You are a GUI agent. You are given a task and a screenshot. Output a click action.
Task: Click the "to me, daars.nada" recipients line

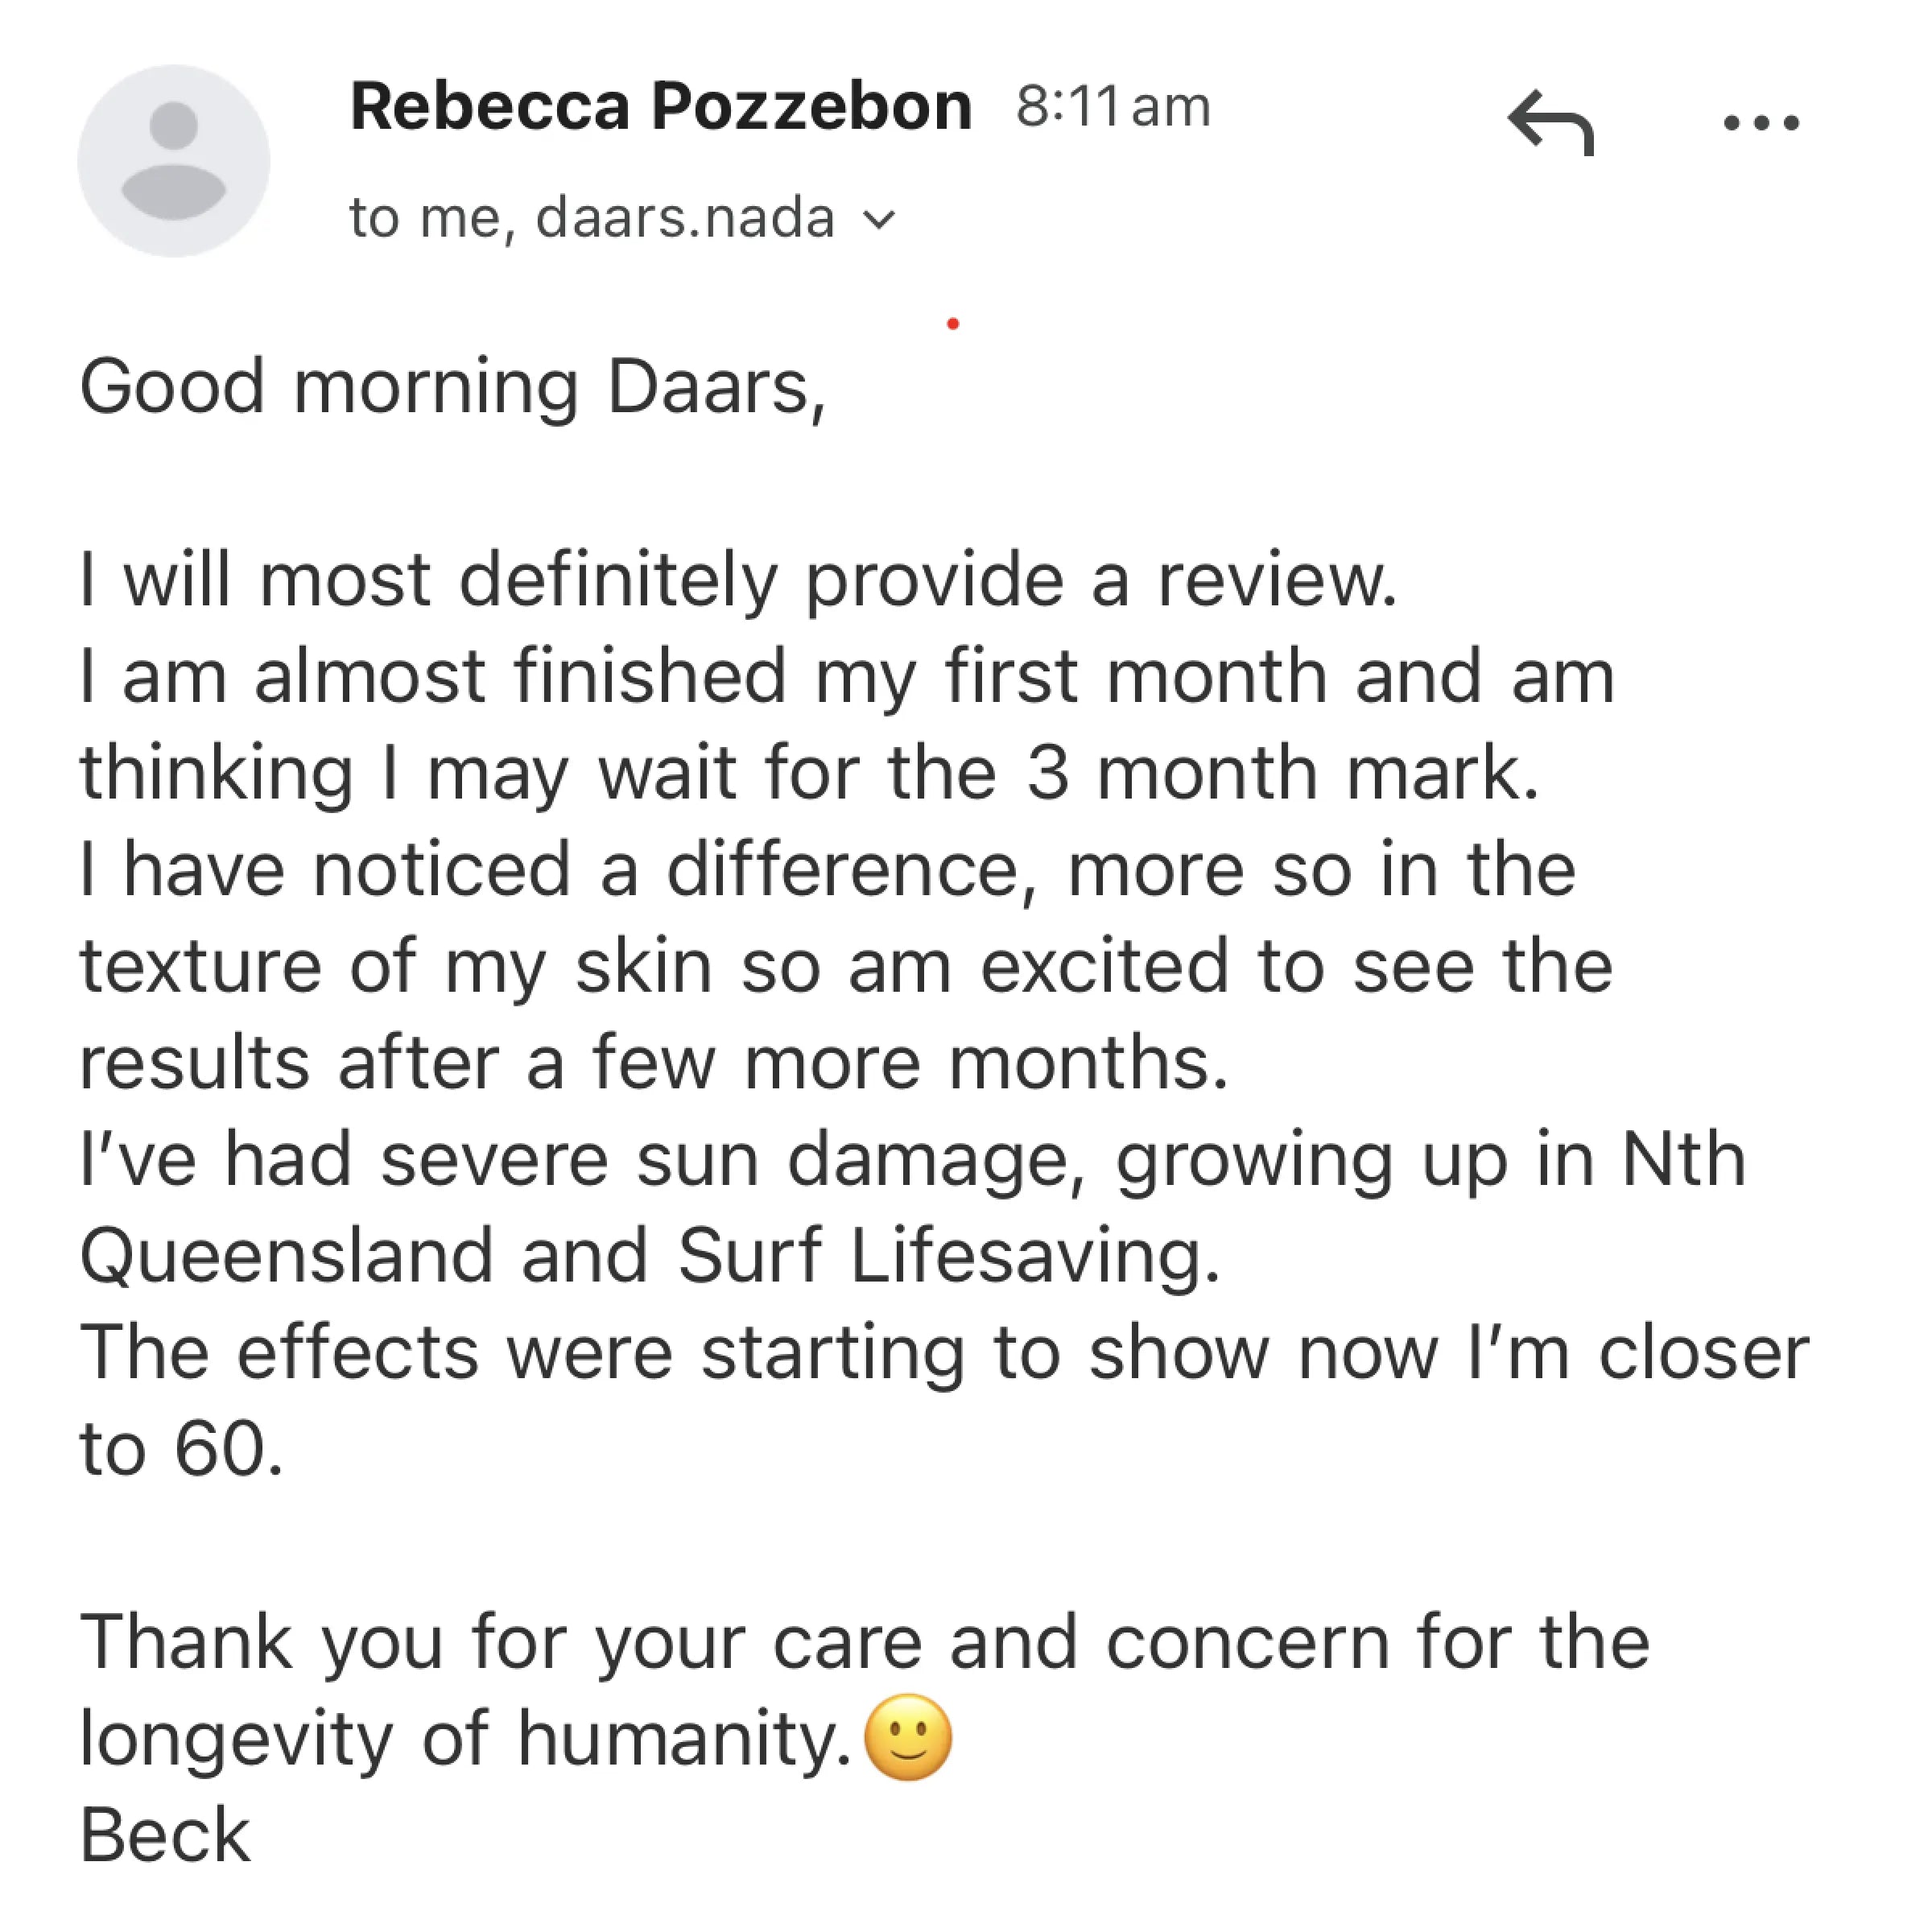click(591, 218)
